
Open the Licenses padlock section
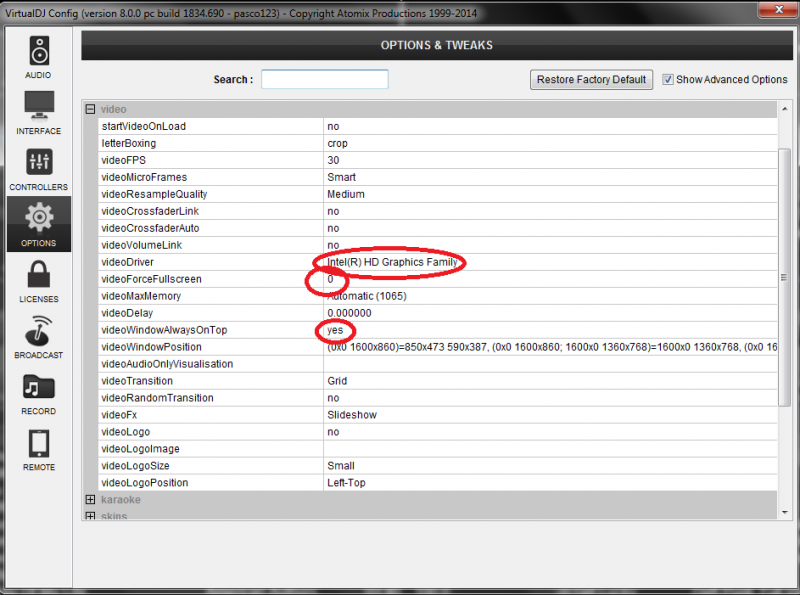click(39, 281)
